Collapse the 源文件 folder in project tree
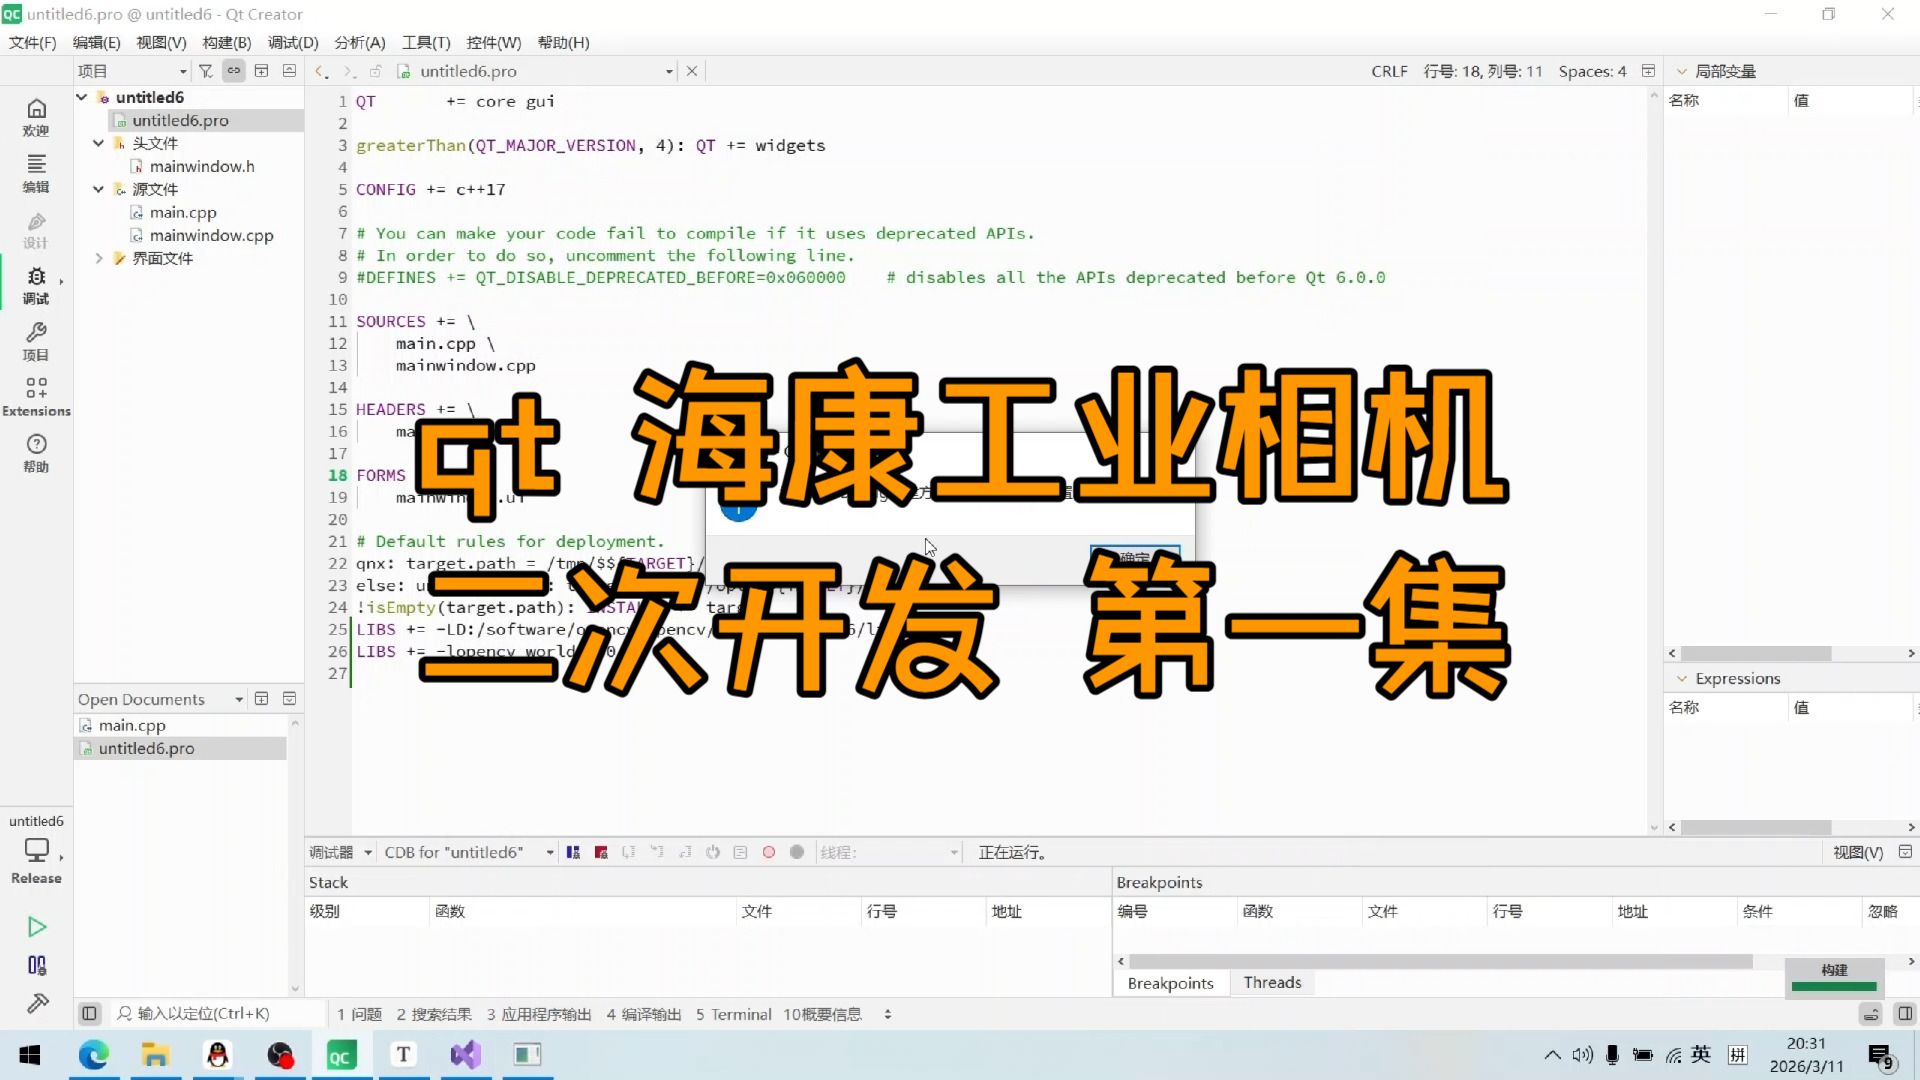1920x1080 pixels. 98,189
